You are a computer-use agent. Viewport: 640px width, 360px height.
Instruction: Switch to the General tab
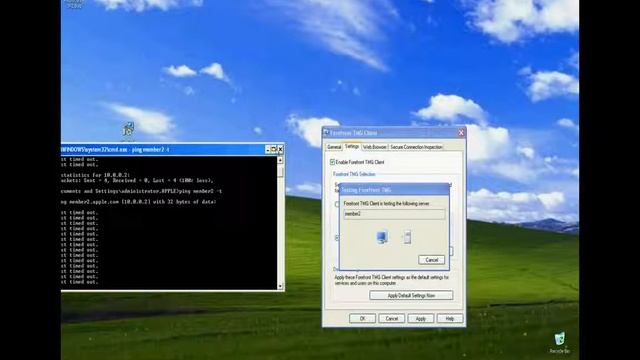click(334, 147)
